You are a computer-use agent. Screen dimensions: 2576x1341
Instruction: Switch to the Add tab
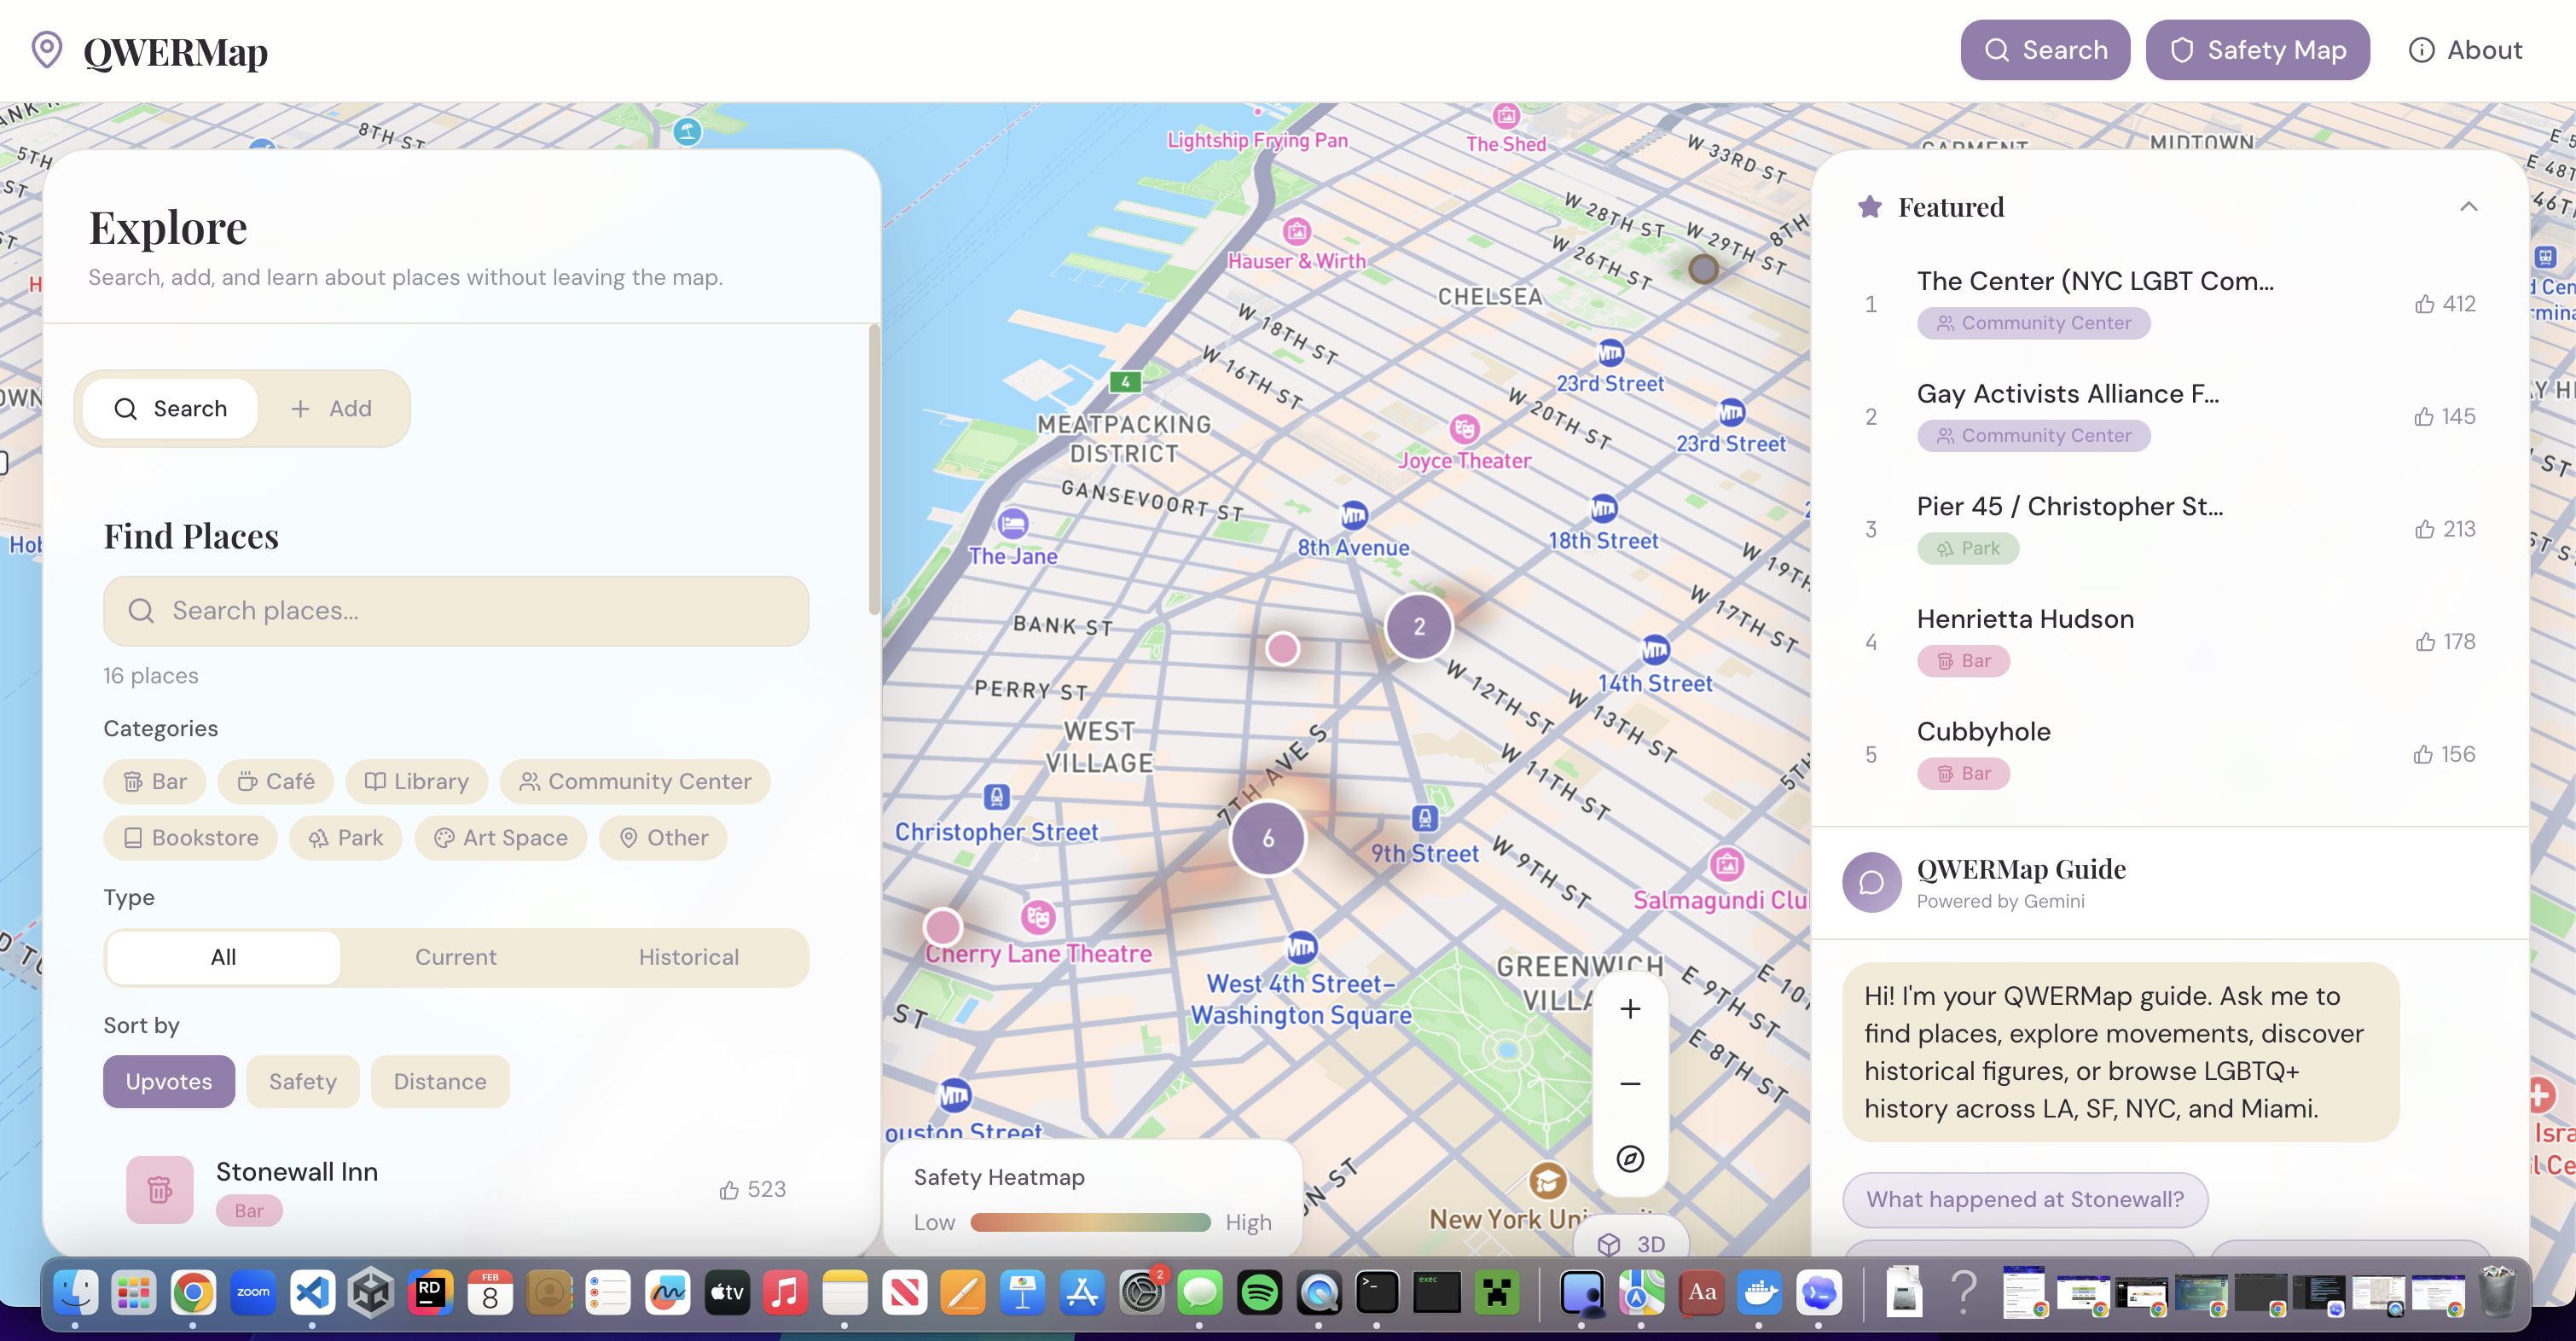(x=332, y=408)
